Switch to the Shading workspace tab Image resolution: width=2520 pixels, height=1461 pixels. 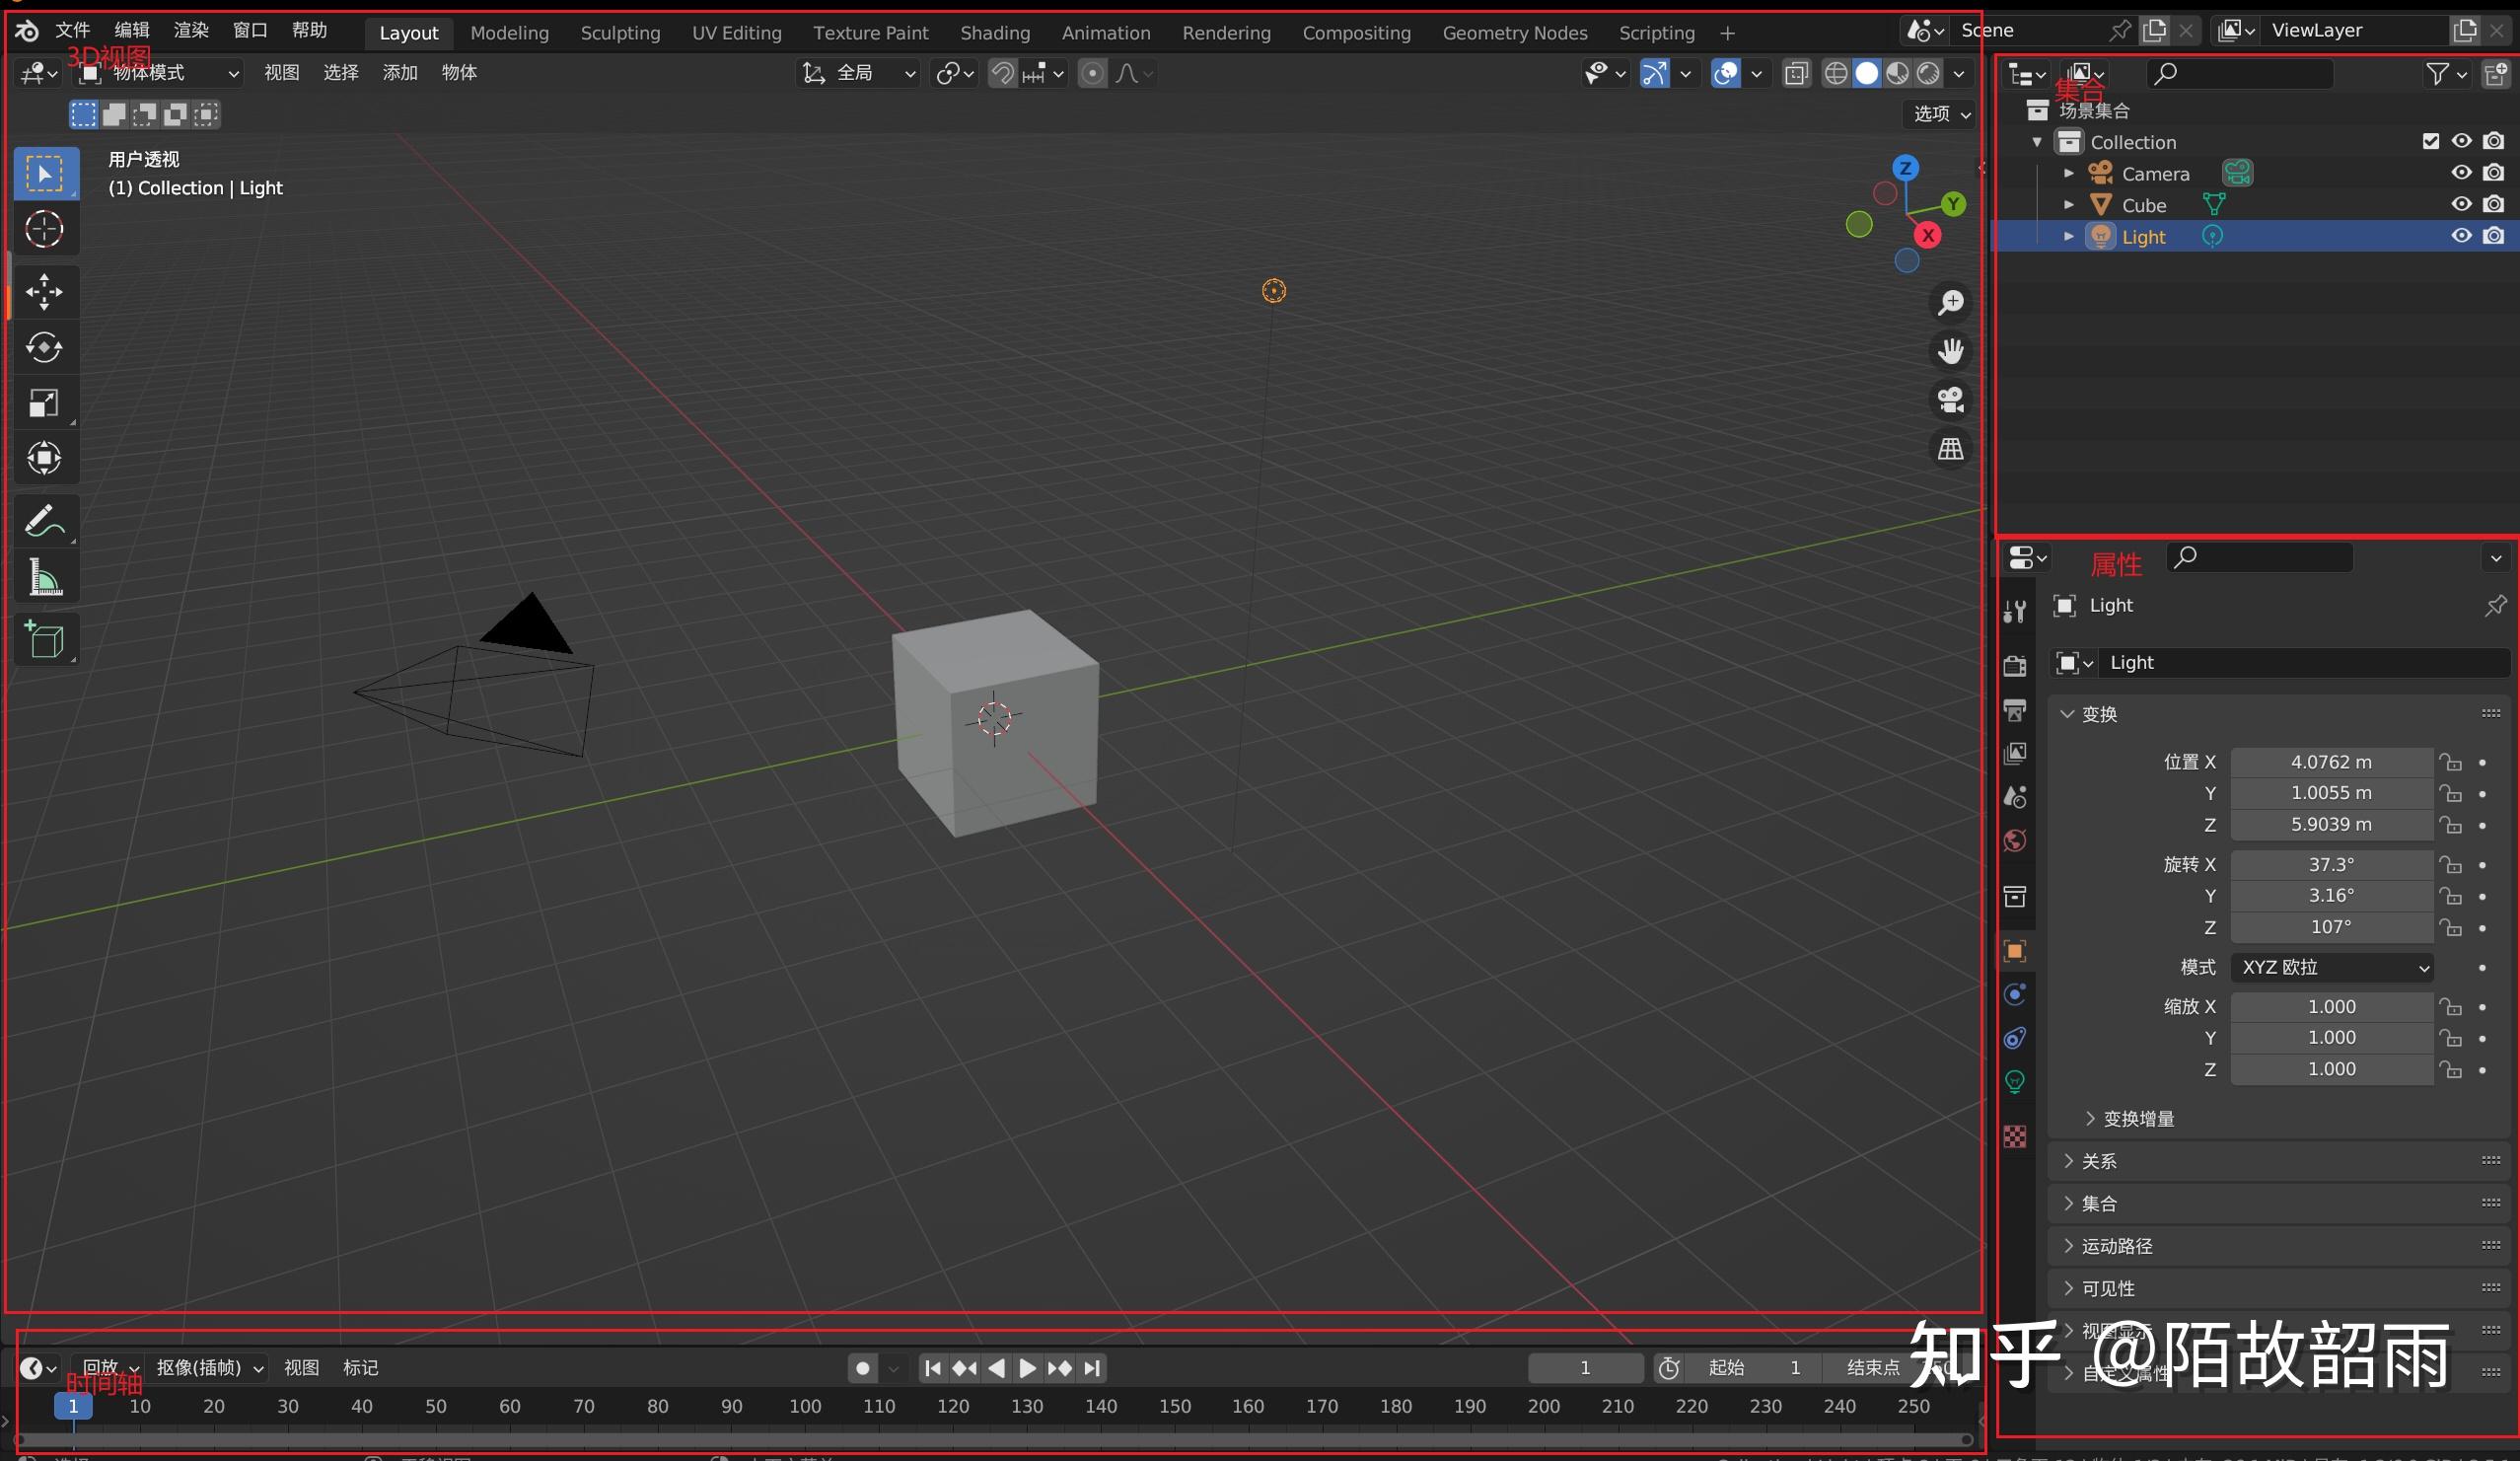pyautogui.click(x=995, y=33)
